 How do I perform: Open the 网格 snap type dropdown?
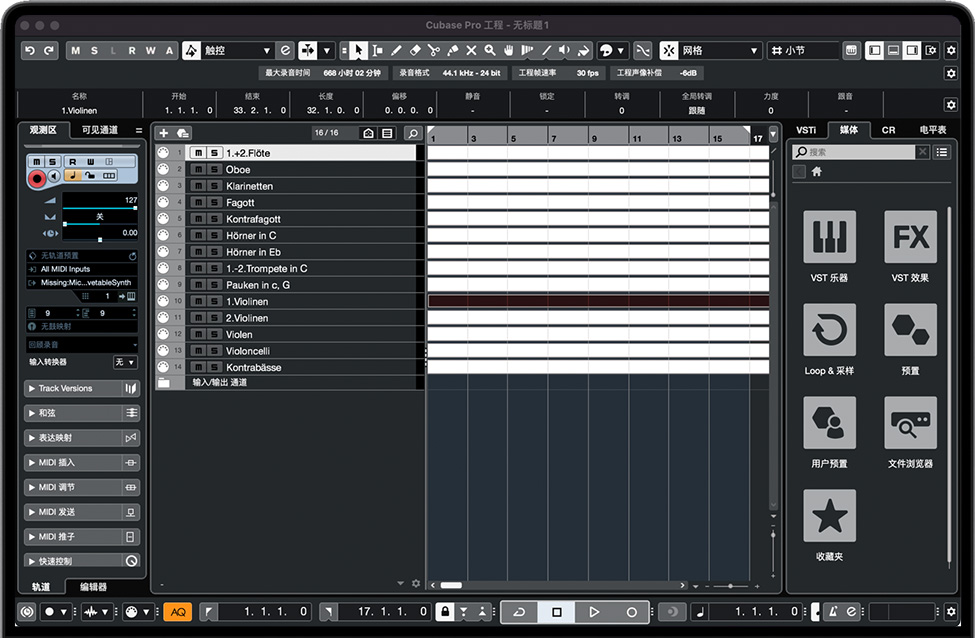coord(720,50)
